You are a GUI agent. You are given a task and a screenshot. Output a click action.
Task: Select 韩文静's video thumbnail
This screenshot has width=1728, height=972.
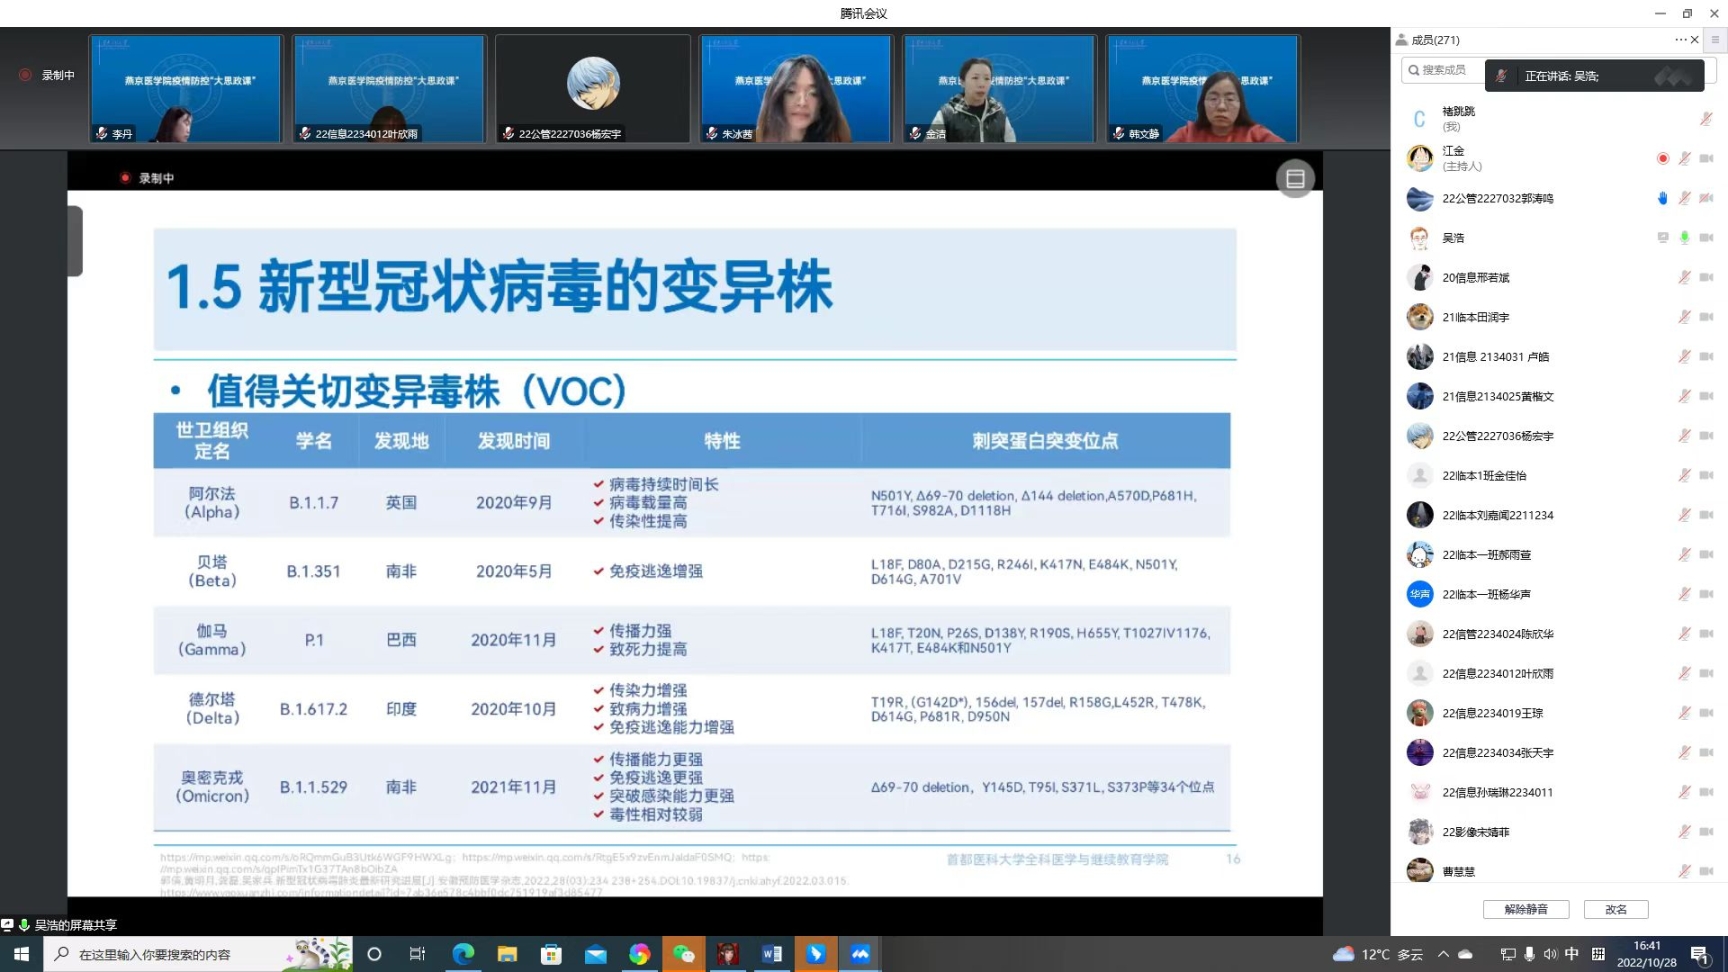[1202, 89]
